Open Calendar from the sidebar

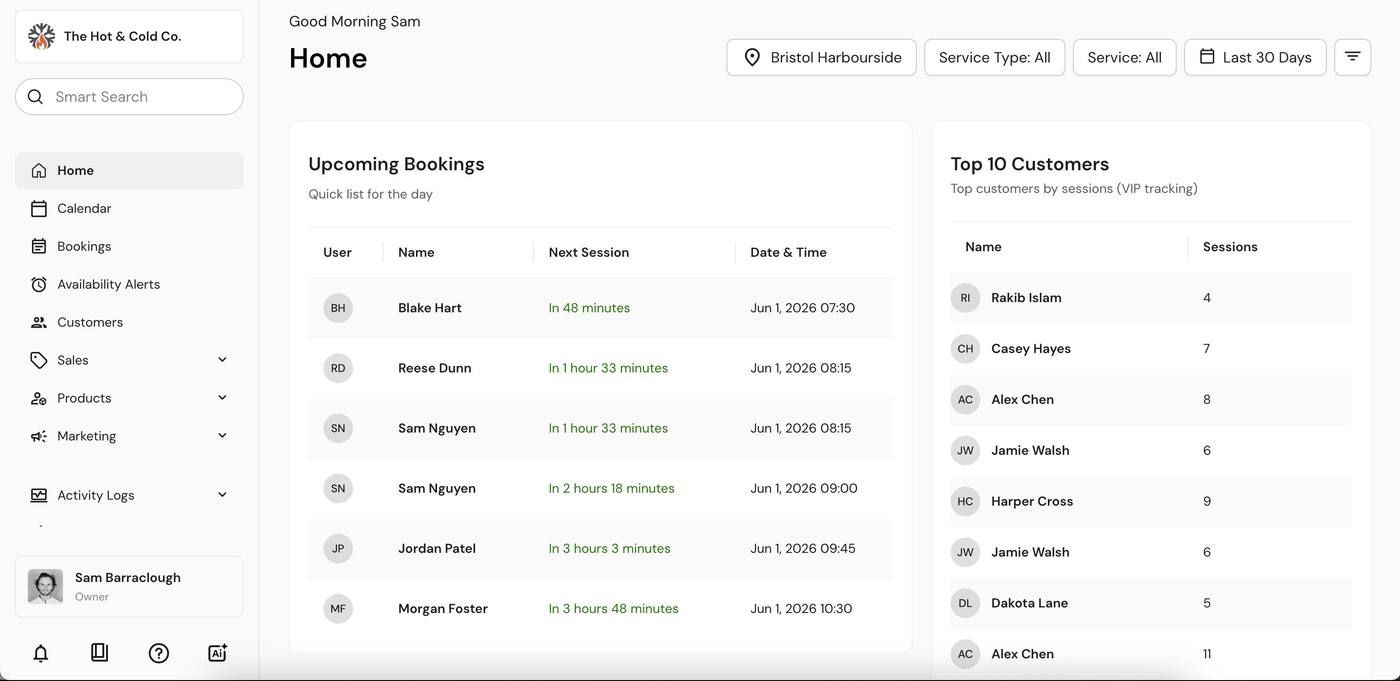[x=129, y=209]
